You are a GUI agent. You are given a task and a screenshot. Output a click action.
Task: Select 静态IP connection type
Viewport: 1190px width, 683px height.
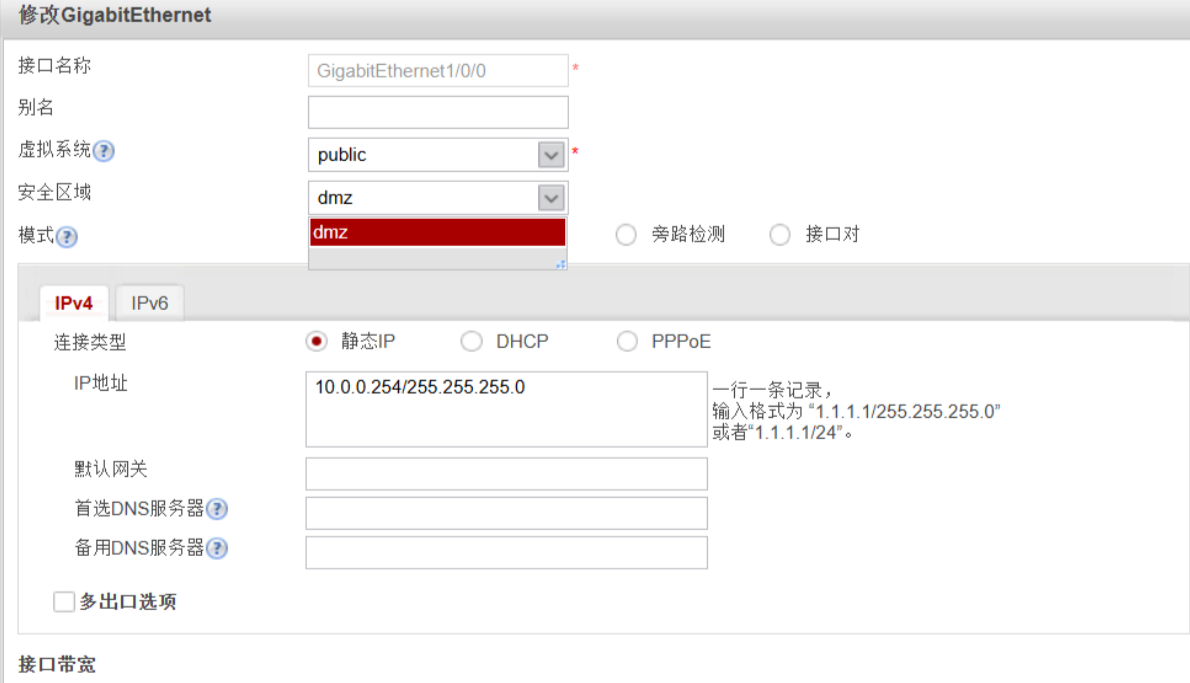[316, 342]
